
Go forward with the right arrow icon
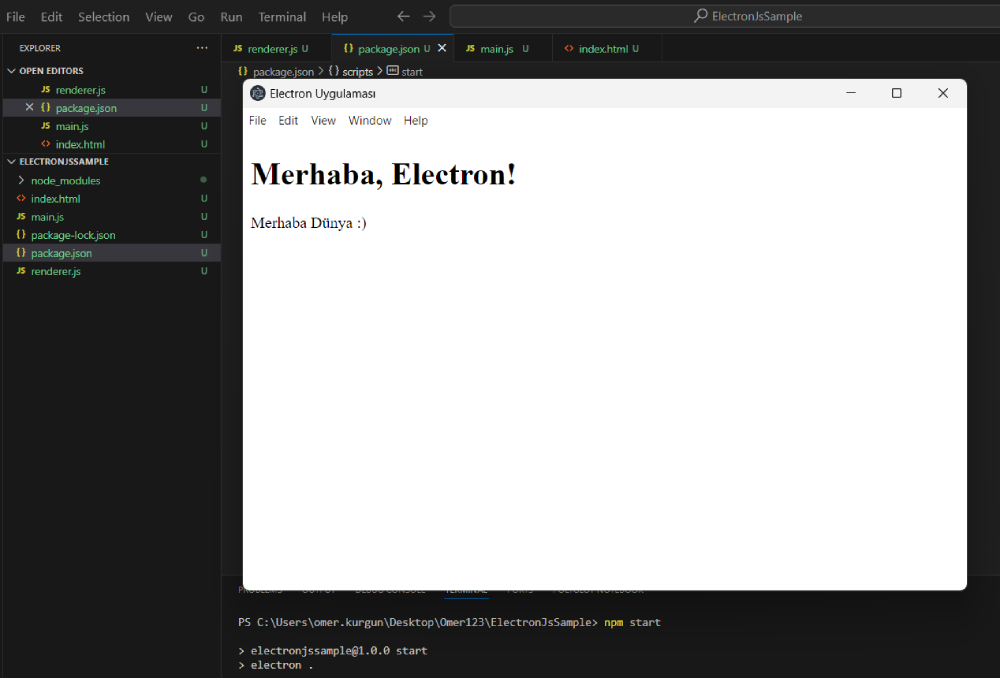pos(429,16)
